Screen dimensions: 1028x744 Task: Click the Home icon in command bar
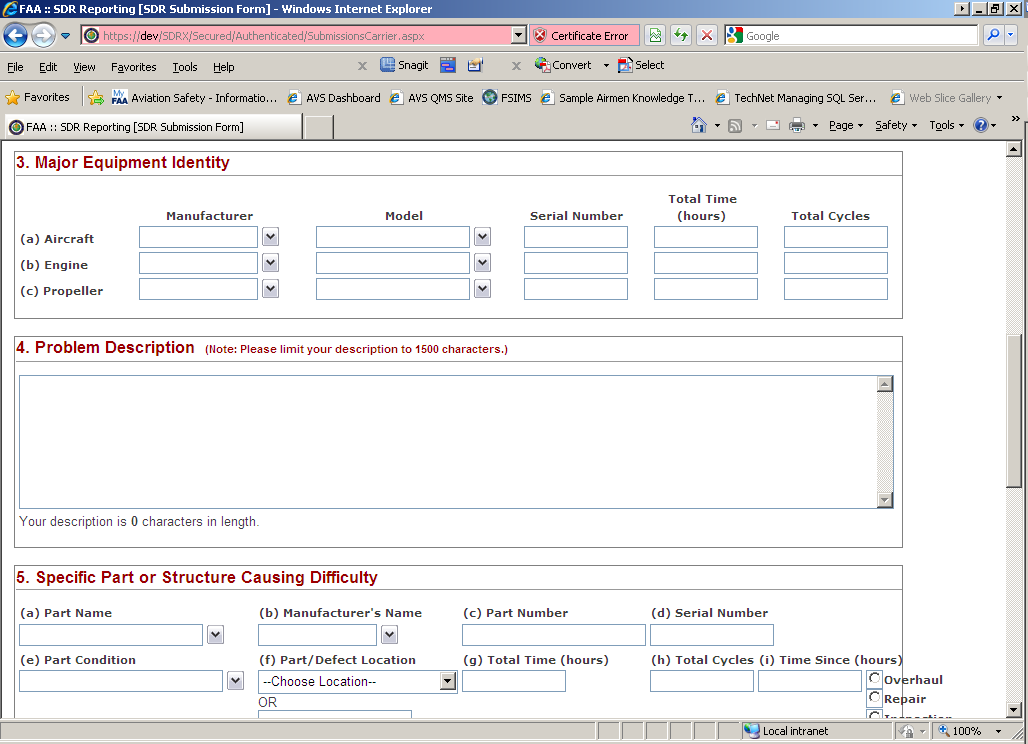tap(699, 125)
